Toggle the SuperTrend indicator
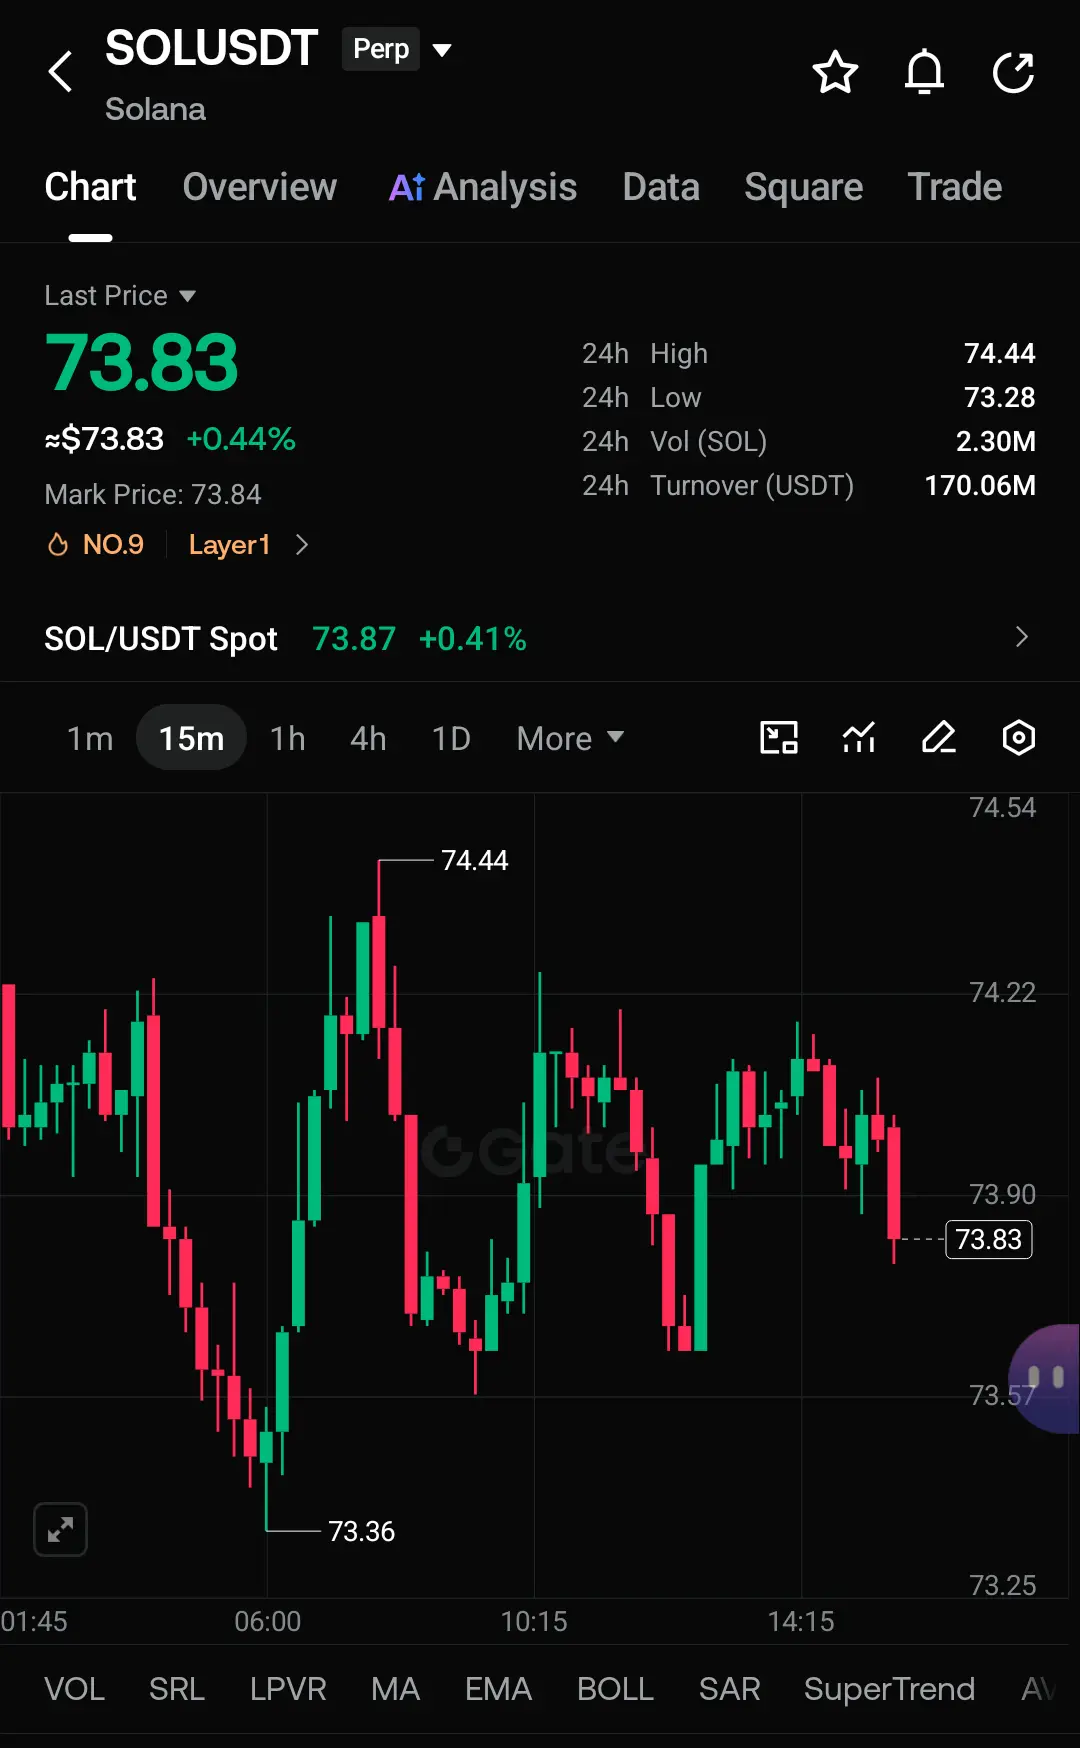The width and height of the screenshot is (1080, 1748). pos(889,1689)
